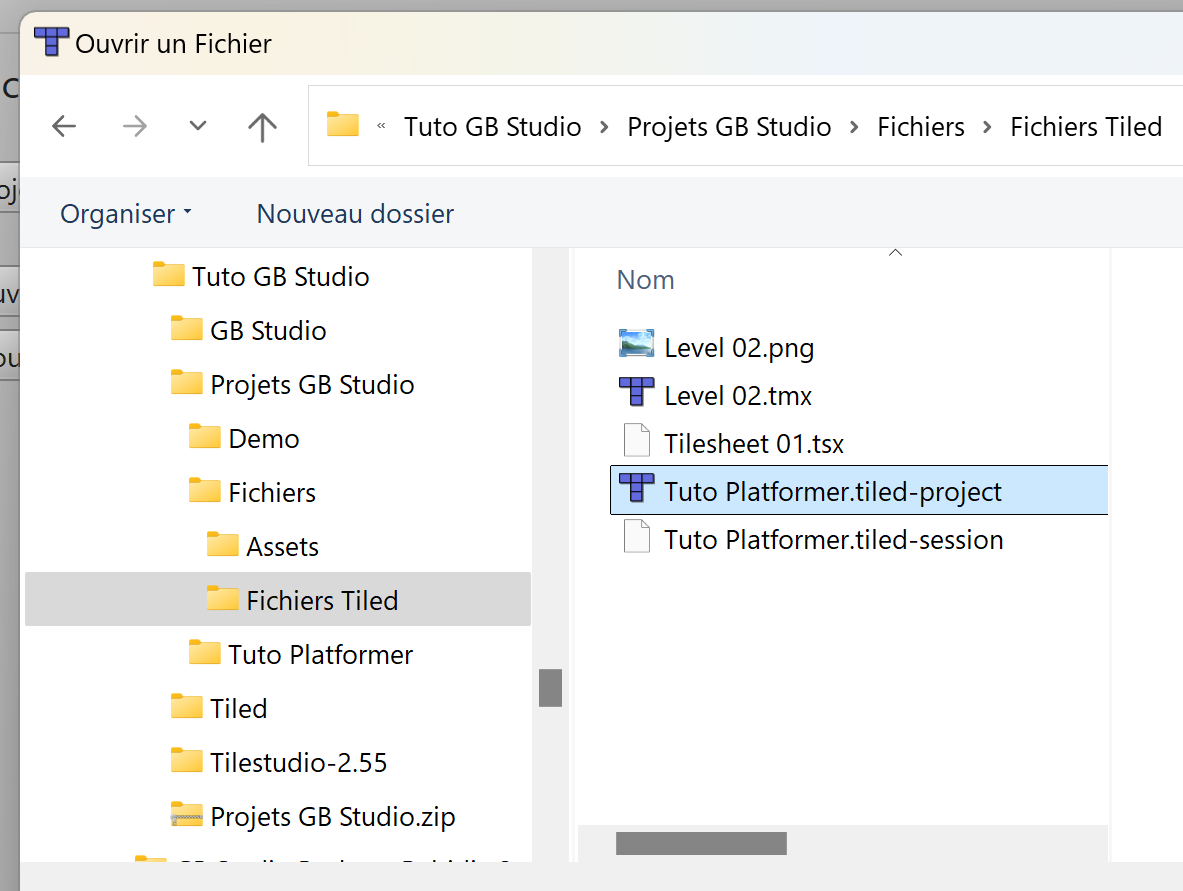Screen dimensions: 1183x891
Task: Click the Tuto Platformer.tiled-session file icon
Action: (x=636, y=538)
